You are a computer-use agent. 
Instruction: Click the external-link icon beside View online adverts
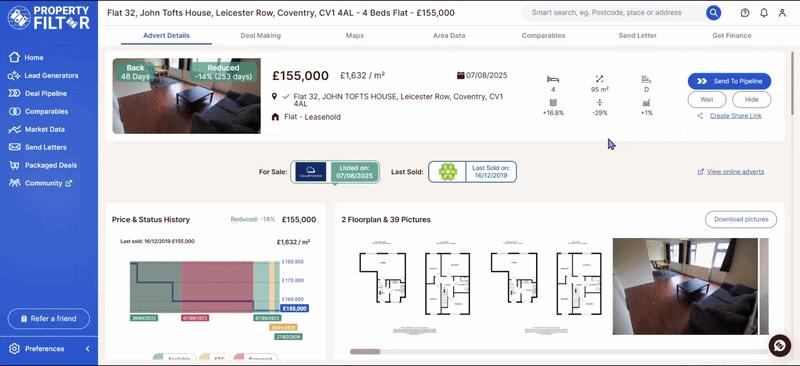(x=701, y=172)
